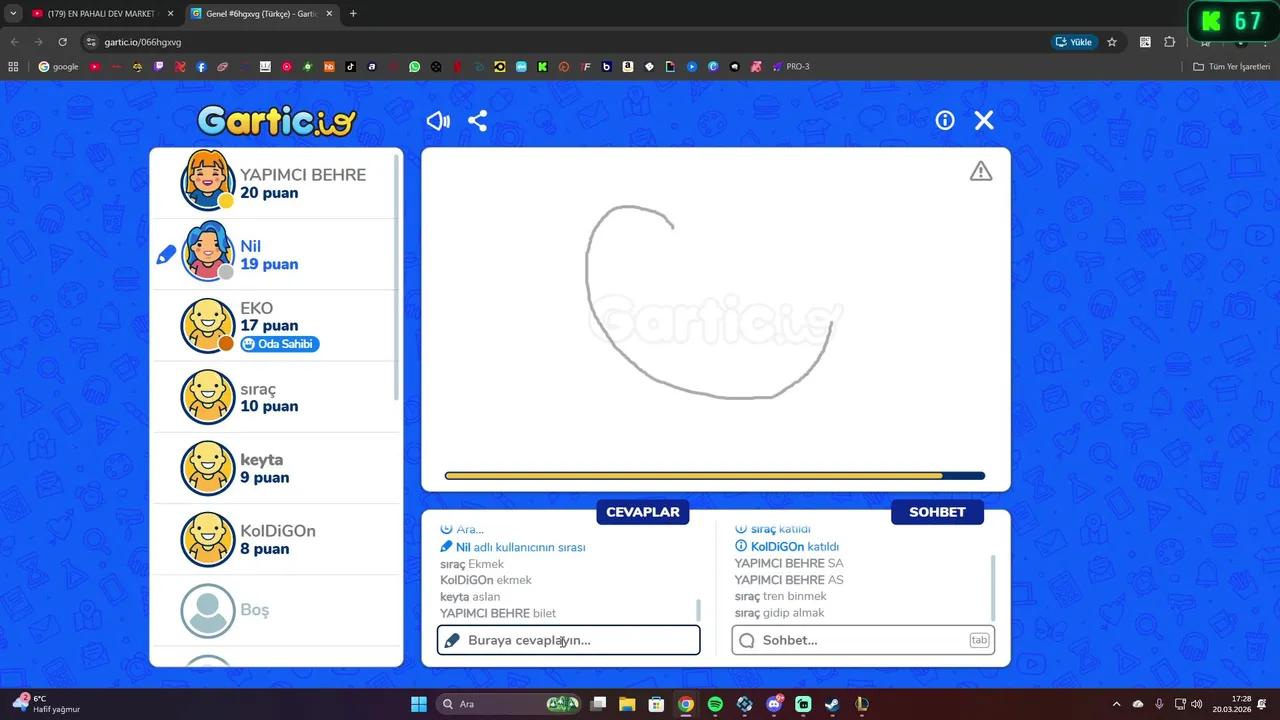Viewport: 1280px width, 720px height.
Task: Click the answers panel scrollbar
Action: (x=698, y=610)
